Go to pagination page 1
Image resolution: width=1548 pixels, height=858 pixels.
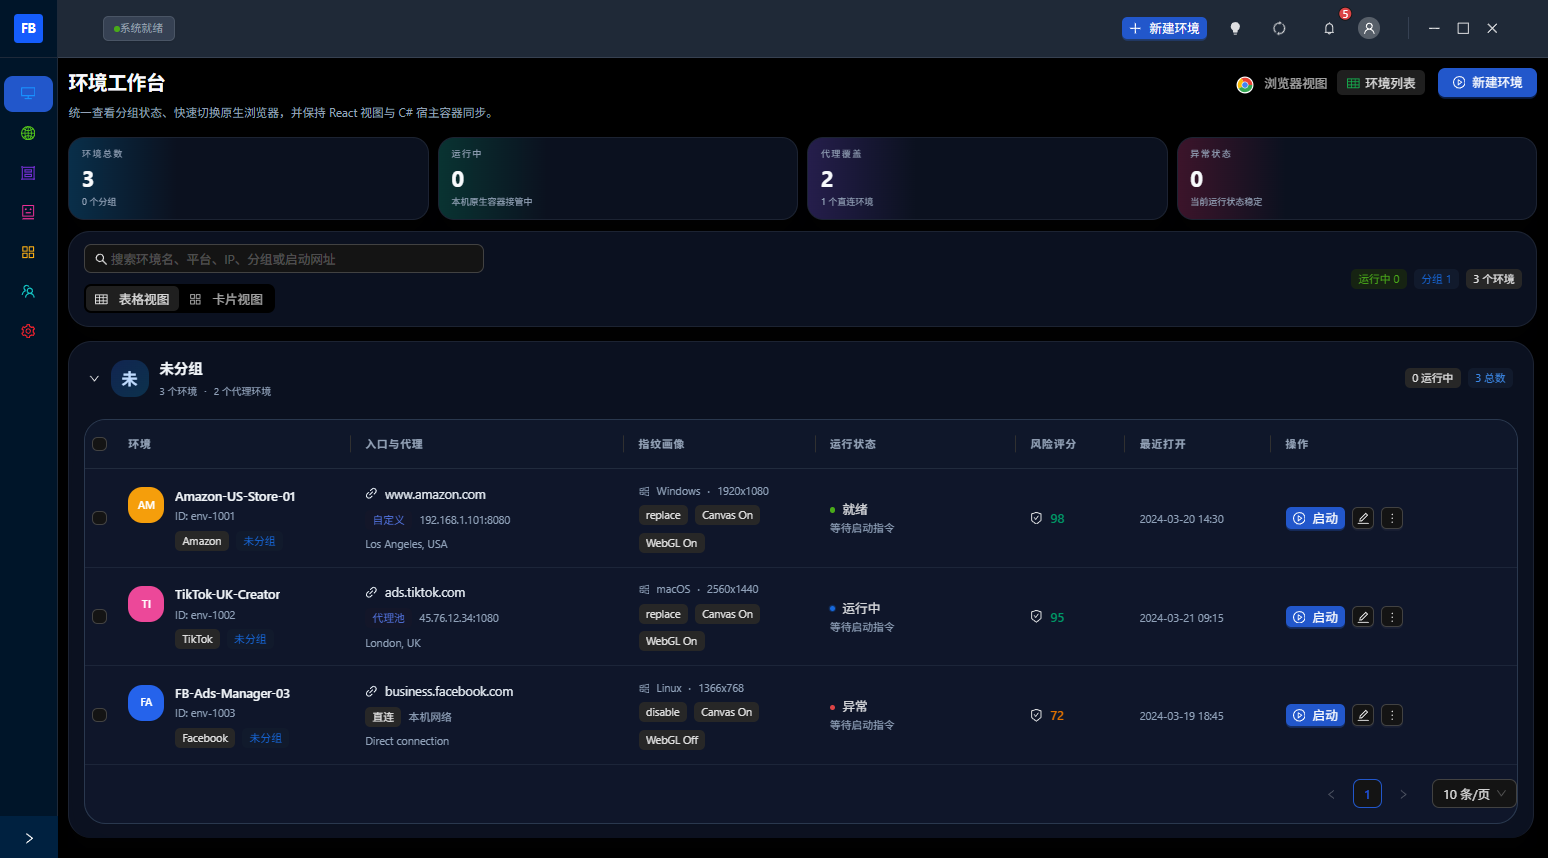[x=1367, y=794]
